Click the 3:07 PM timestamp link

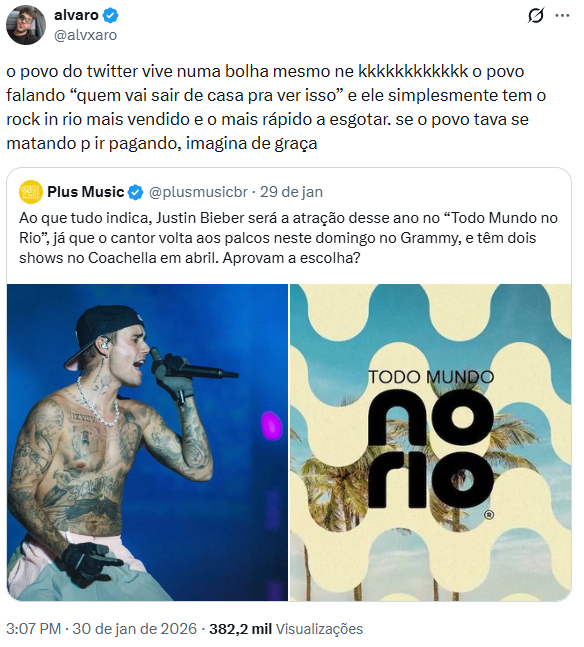tap(33, 629)
